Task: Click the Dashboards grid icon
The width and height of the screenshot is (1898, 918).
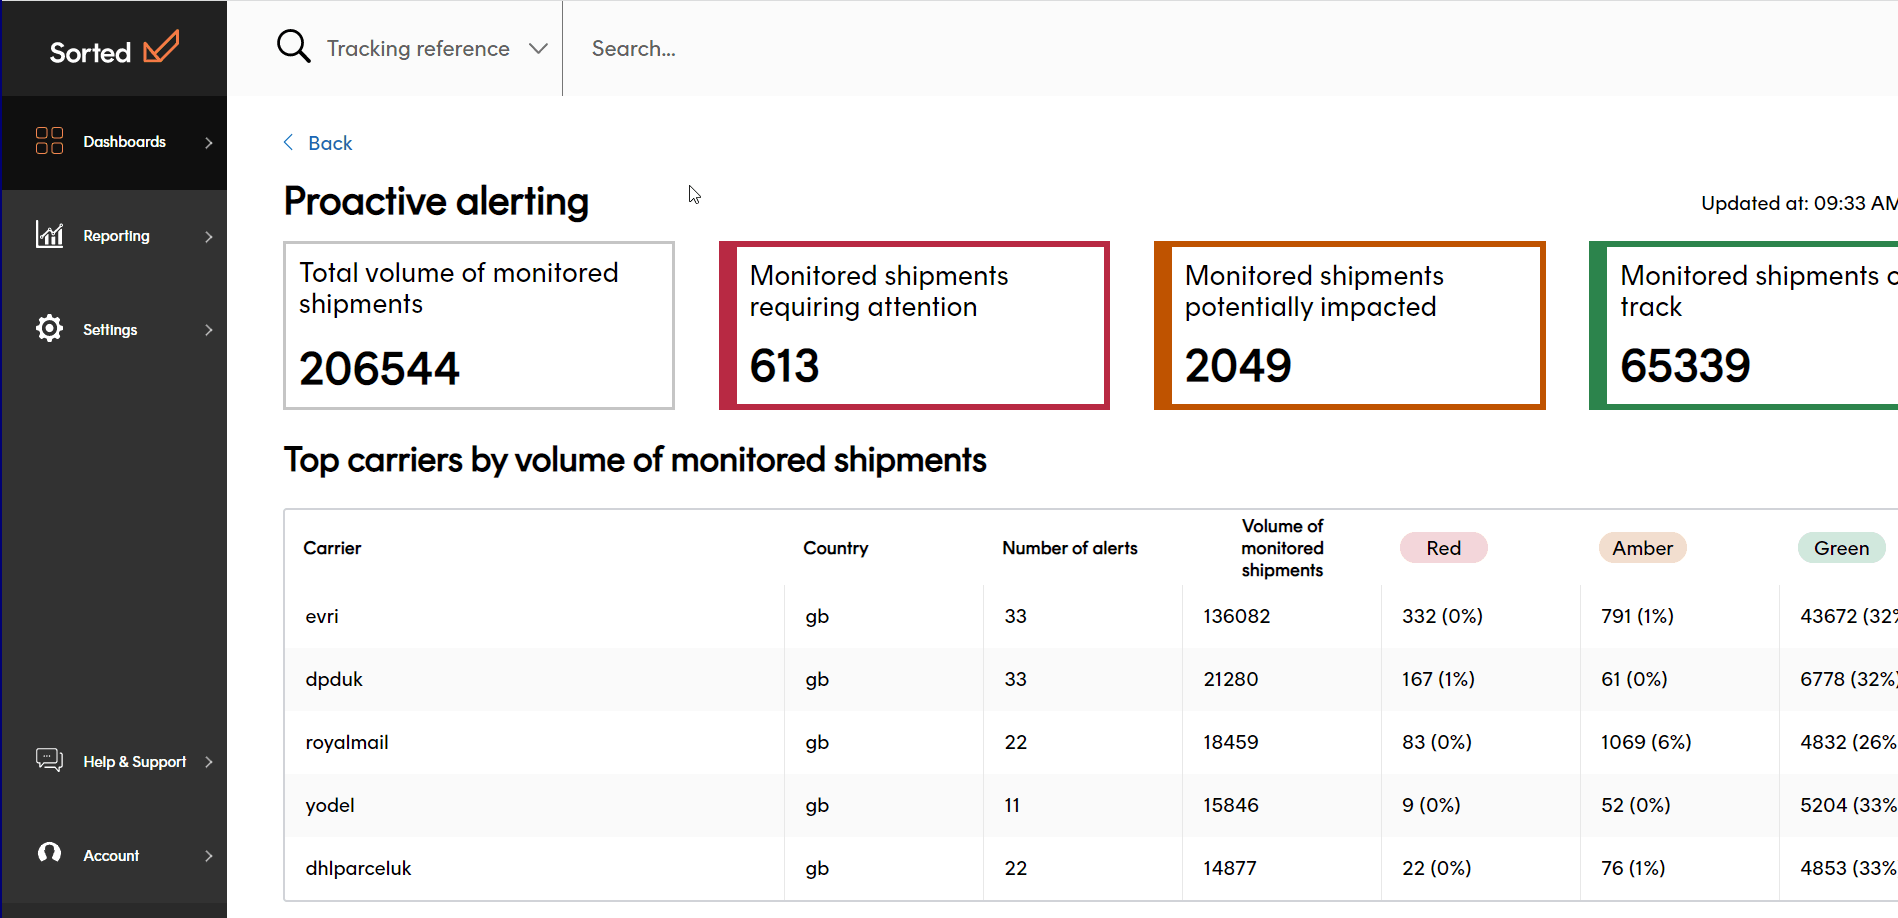Action: tap(49, 141)
